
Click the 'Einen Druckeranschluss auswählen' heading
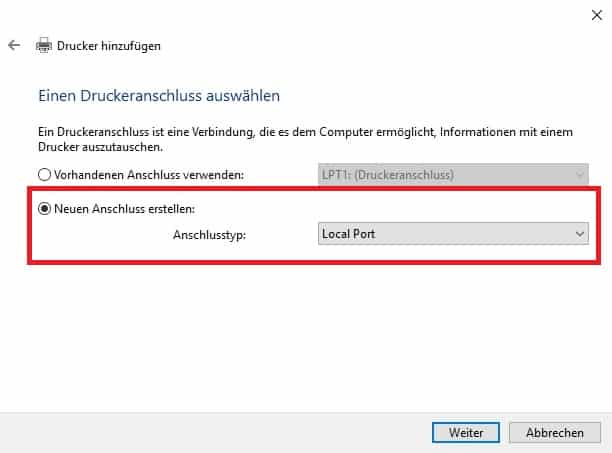(159, 96)
